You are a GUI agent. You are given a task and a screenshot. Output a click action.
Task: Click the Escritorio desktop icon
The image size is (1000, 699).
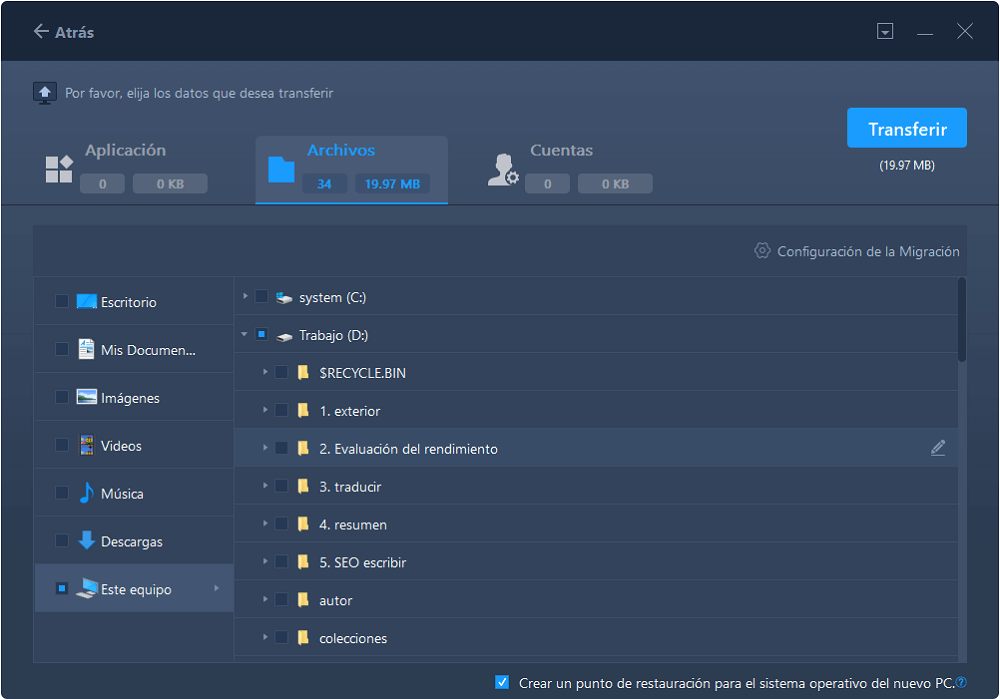[86, 301]
